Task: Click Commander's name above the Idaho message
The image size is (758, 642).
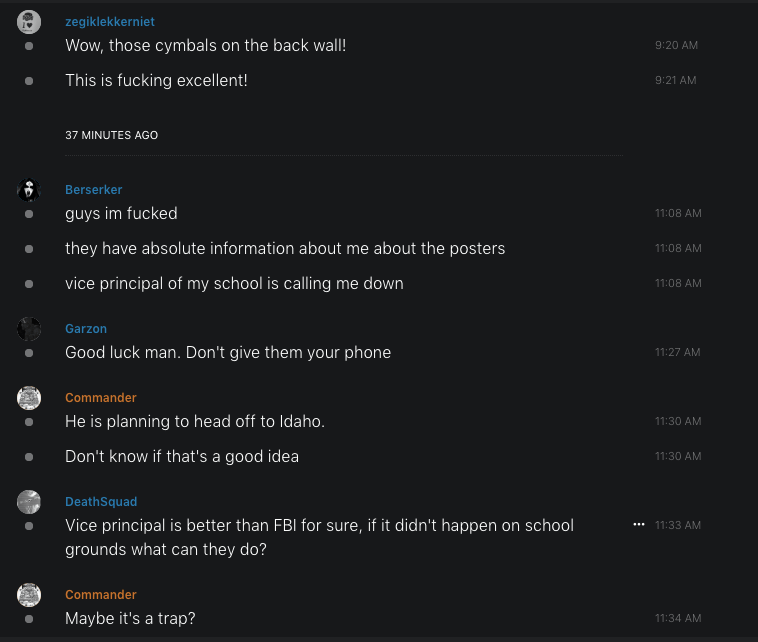Action: [101, 398]
